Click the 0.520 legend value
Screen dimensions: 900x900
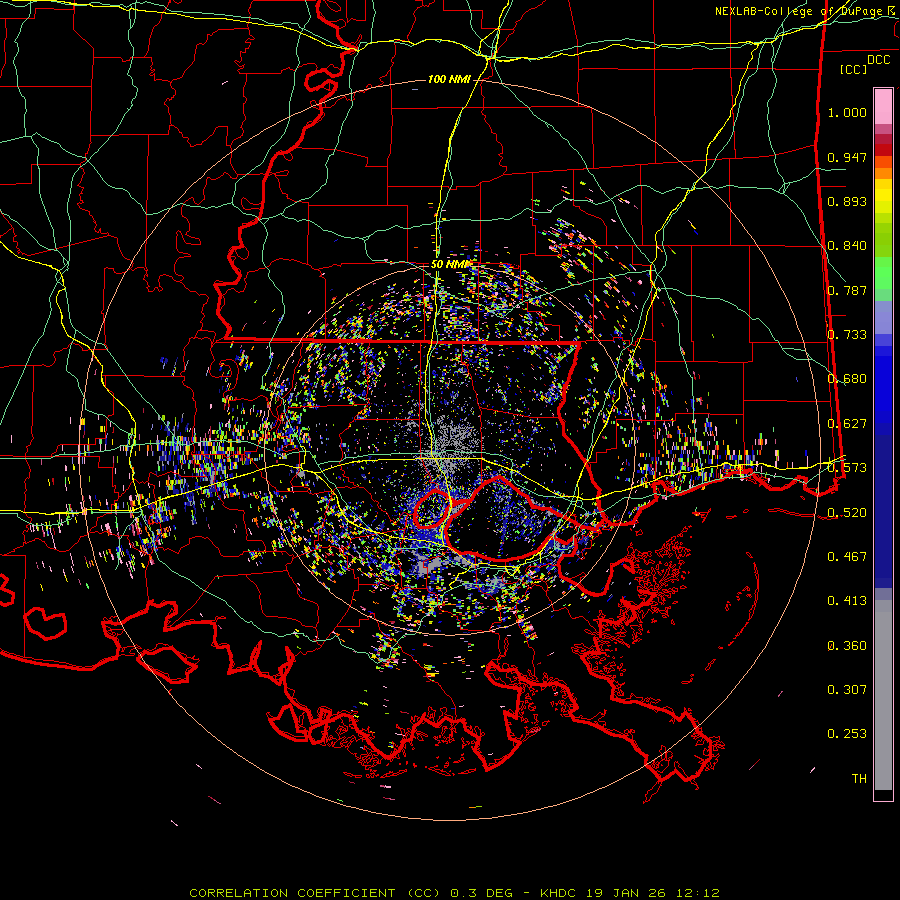(x=847, y=513)
